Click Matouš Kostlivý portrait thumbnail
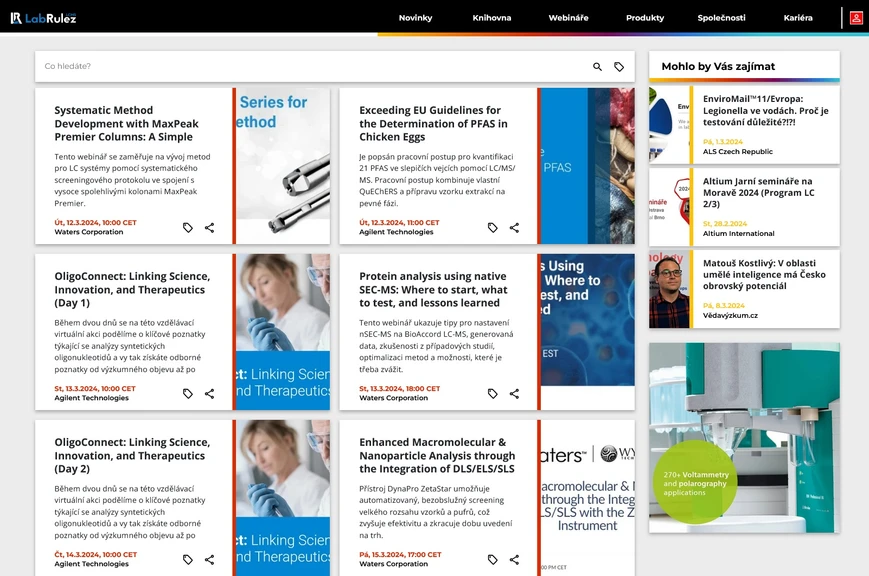This screenshot has width=869, height=576. (669, 289)
